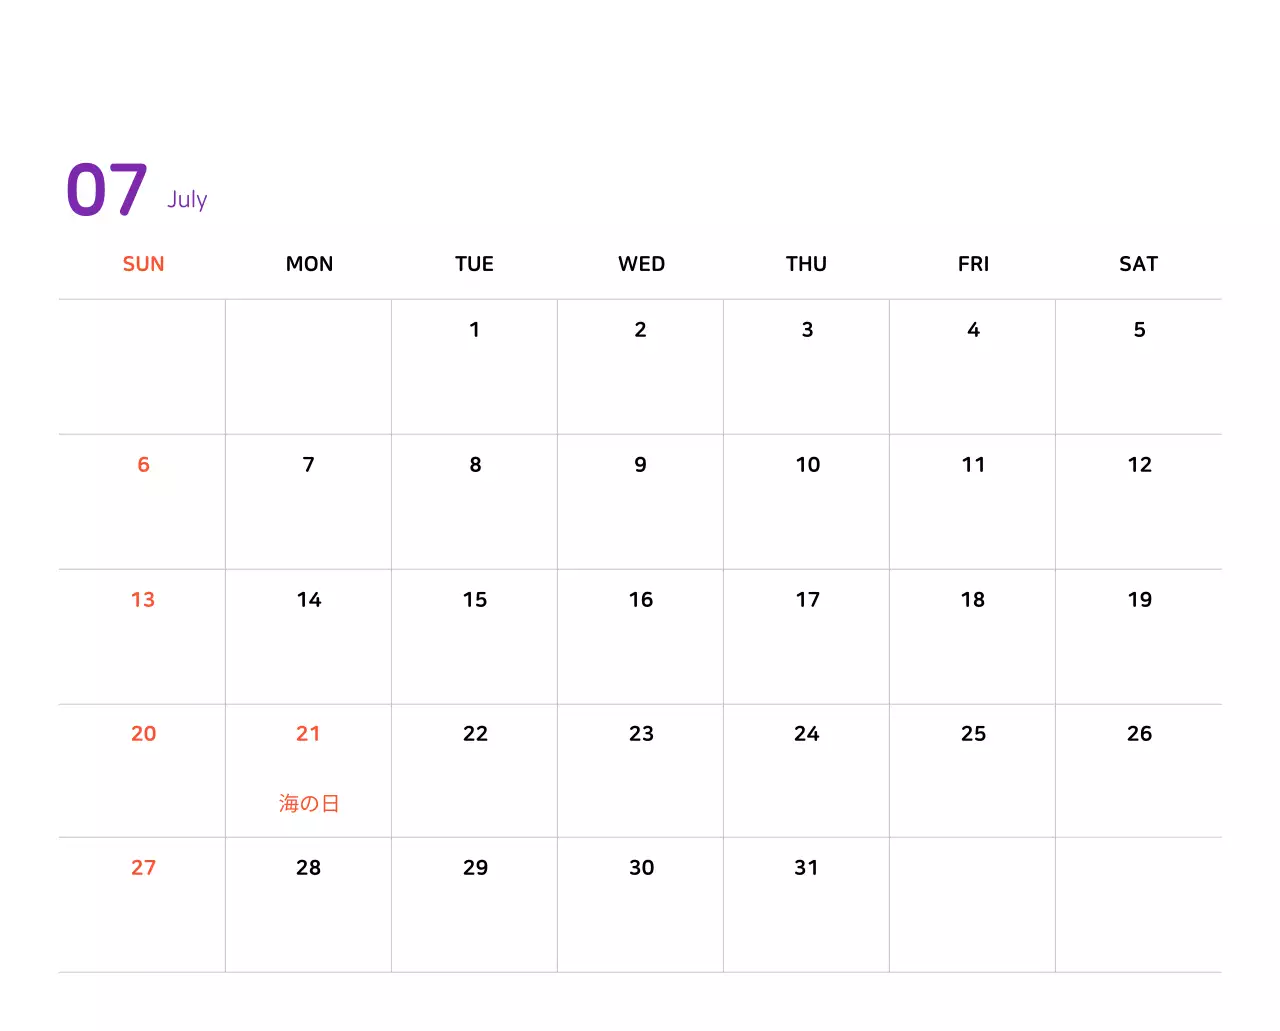Image resolution: width=1280 pixels, height=1031 pixels.
Task: Select the last day, July 31
Action: point(806,868)
